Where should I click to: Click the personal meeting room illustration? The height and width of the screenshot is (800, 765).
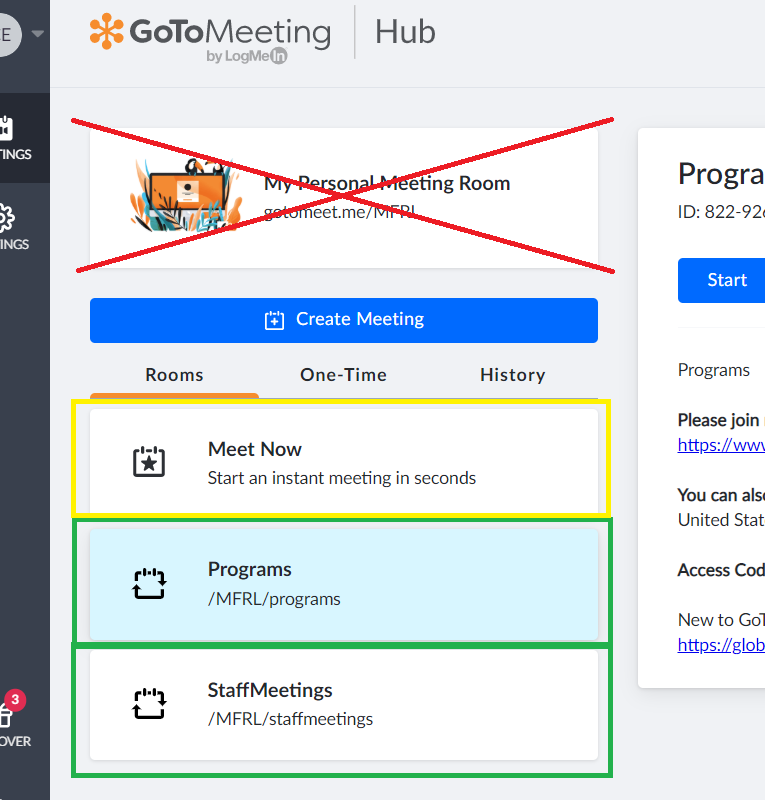[x=186, y=195]
